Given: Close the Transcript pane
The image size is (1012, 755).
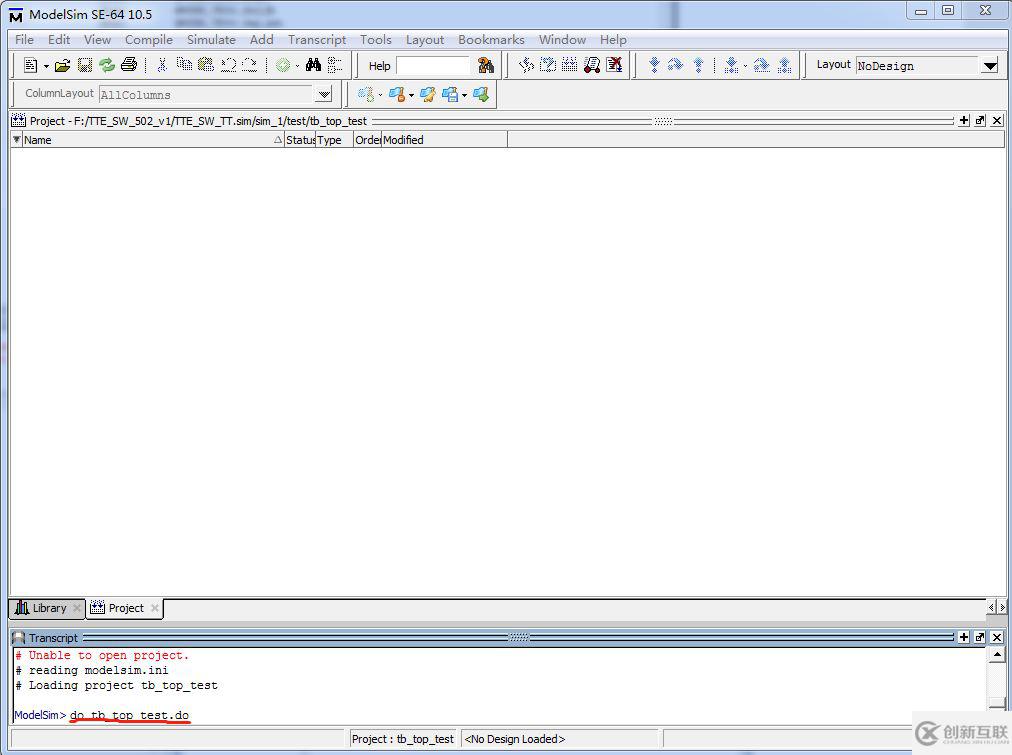Looking at the screenshot, I should point(997,637).
